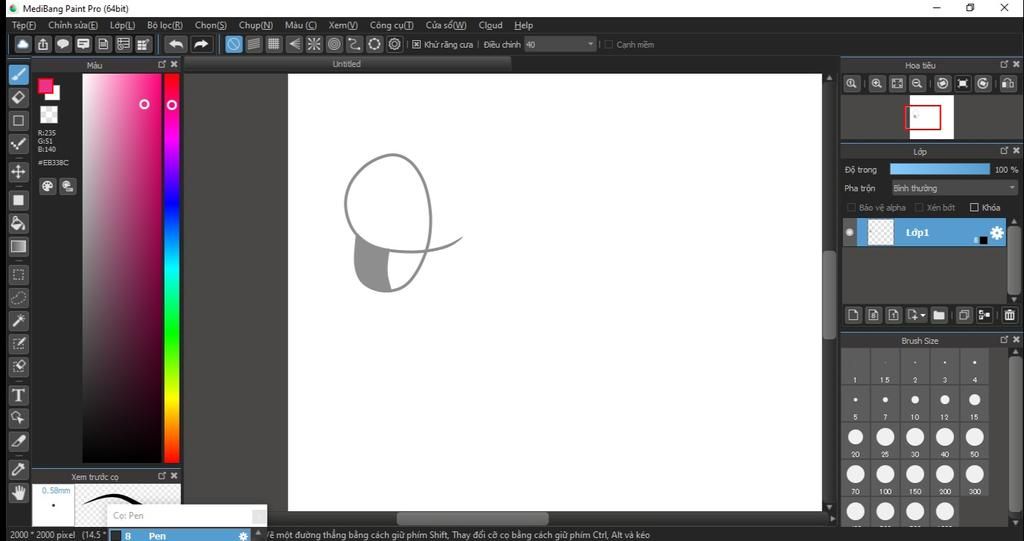This screenshot has height=541, width=1024.
Task: Enable radial snap
Action: (x=314, y=44)
